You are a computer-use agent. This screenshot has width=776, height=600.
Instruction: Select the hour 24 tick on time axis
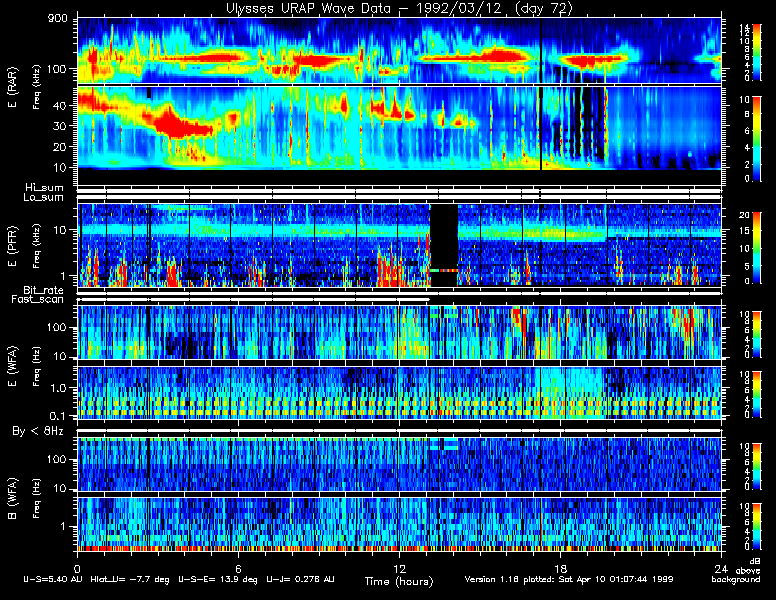[x=721, y=568]
